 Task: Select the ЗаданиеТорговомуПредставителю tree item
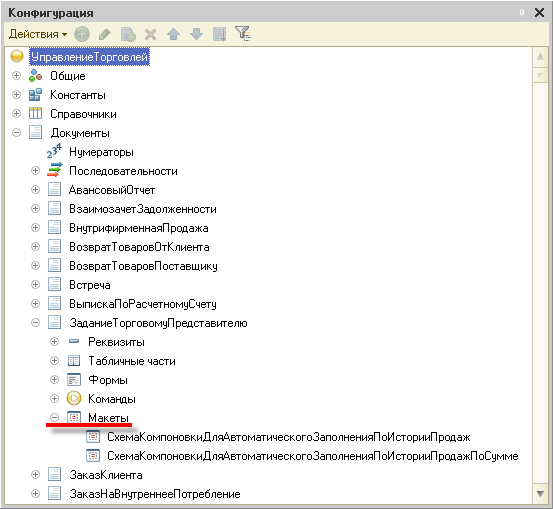pyautogui.click(x=158, y=323)
